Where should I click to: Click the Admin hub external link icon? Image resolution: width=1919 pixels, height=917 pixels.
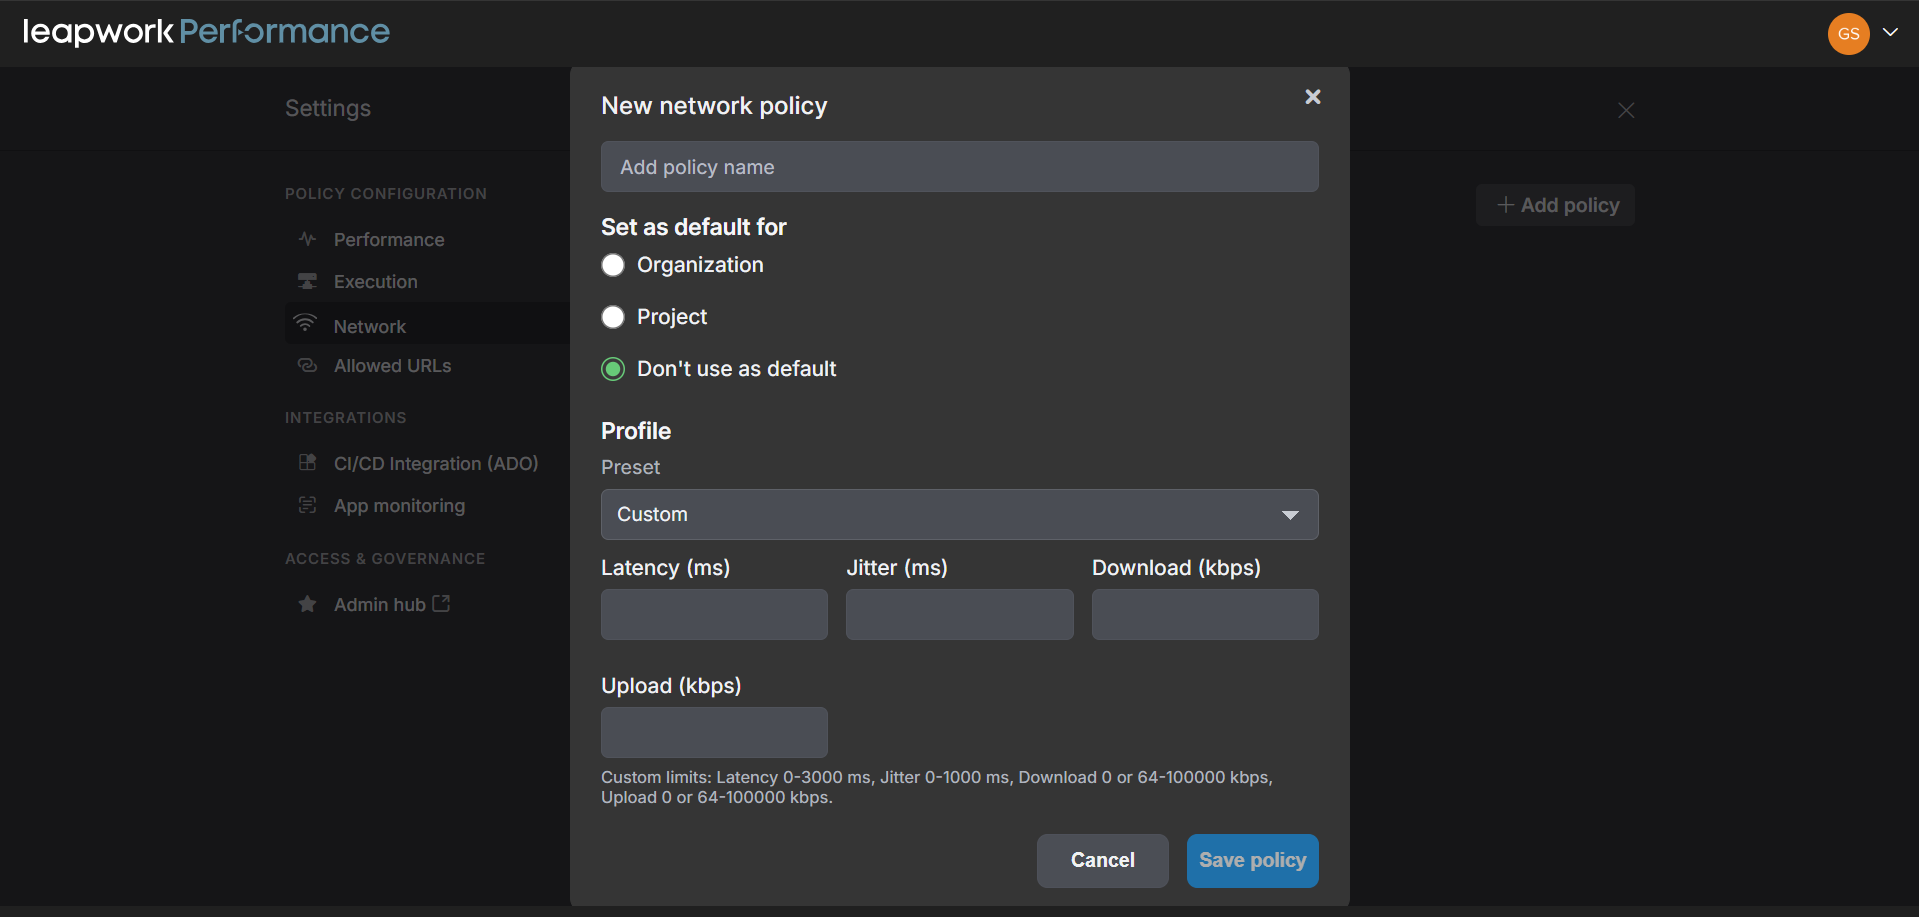coord(441,603)
